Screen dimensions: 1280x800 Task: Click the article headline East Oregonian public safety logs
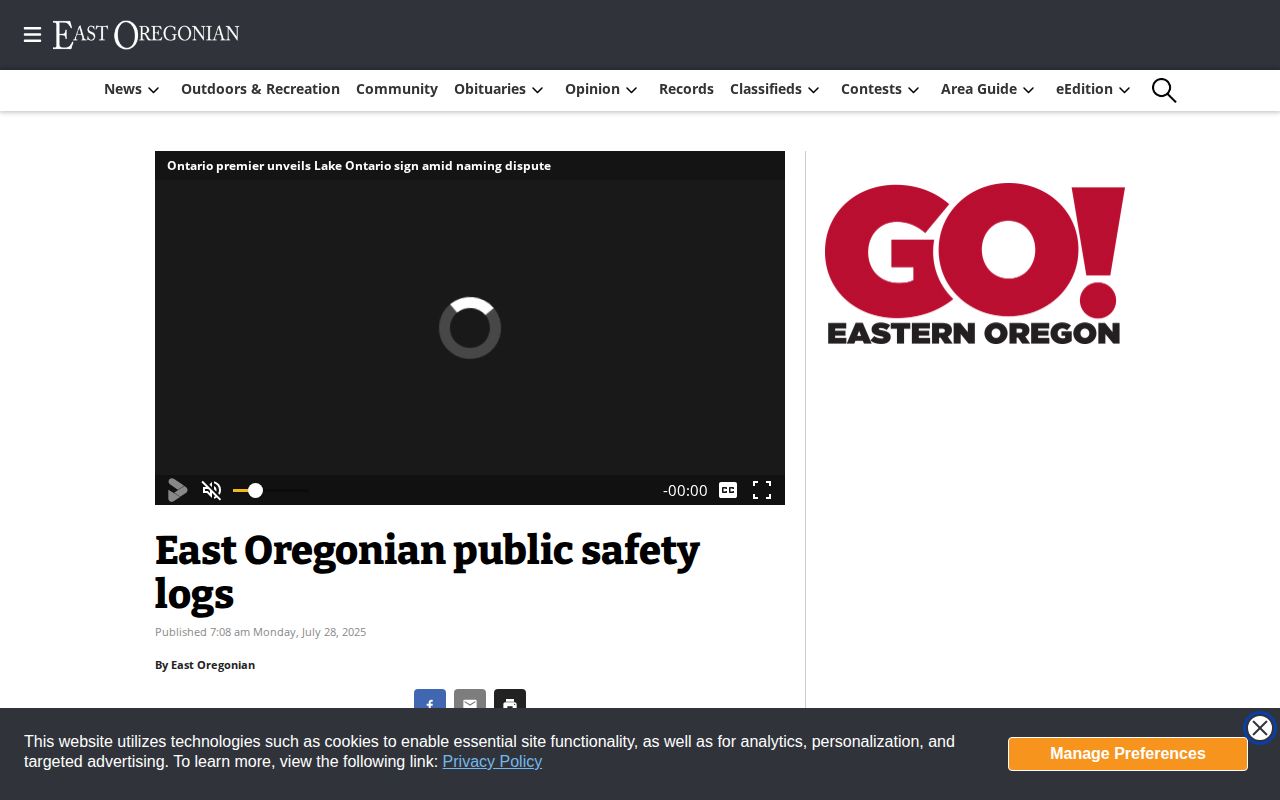[x=427, y=571]
